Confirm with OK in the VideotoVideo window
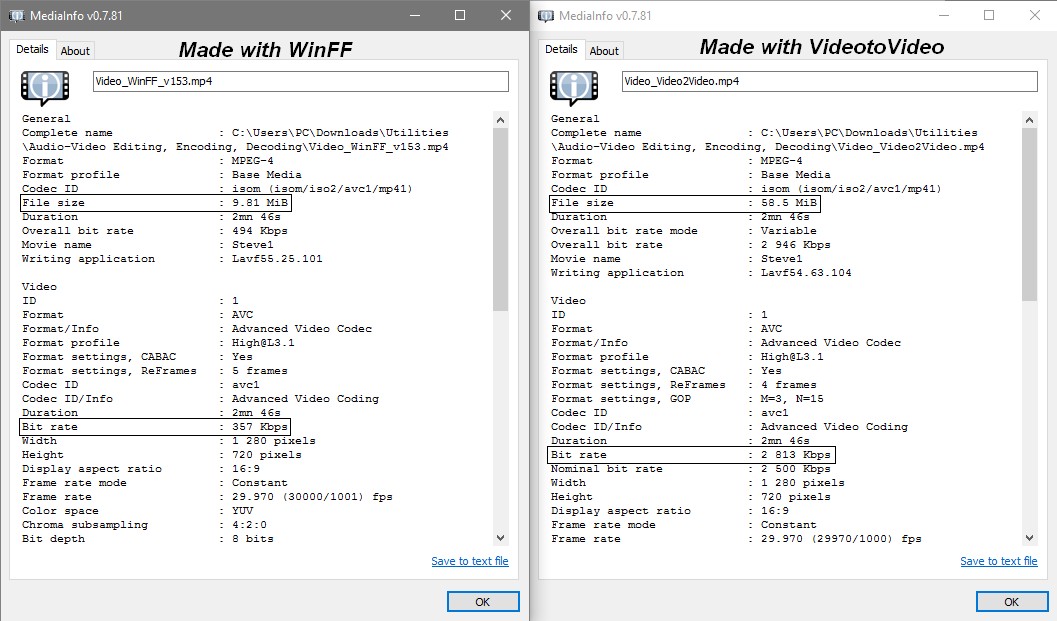Image resolution: width=1057 pixels, height=621 pixels. (x=1012, y=601)
